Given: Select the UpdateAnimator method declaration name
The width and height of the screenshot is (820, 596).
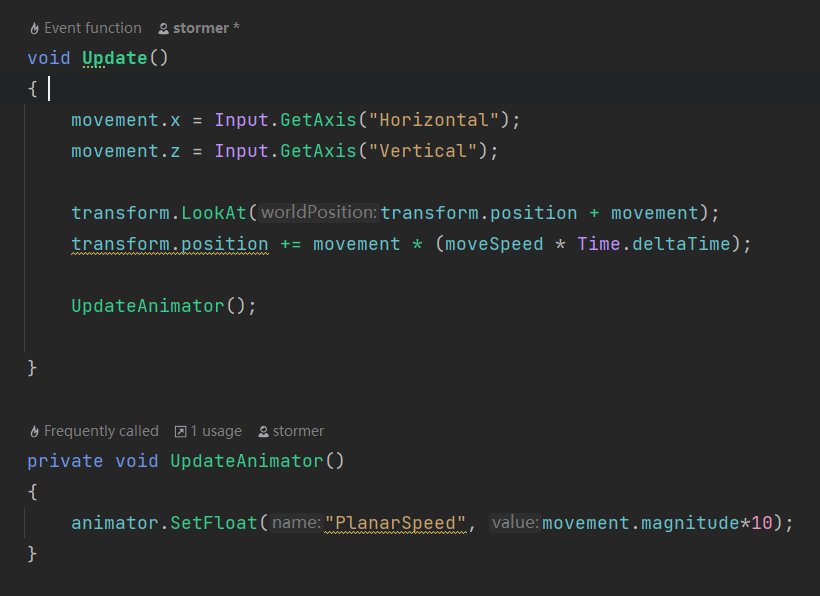Looking at the screenshot, I should tap(250, 461).
